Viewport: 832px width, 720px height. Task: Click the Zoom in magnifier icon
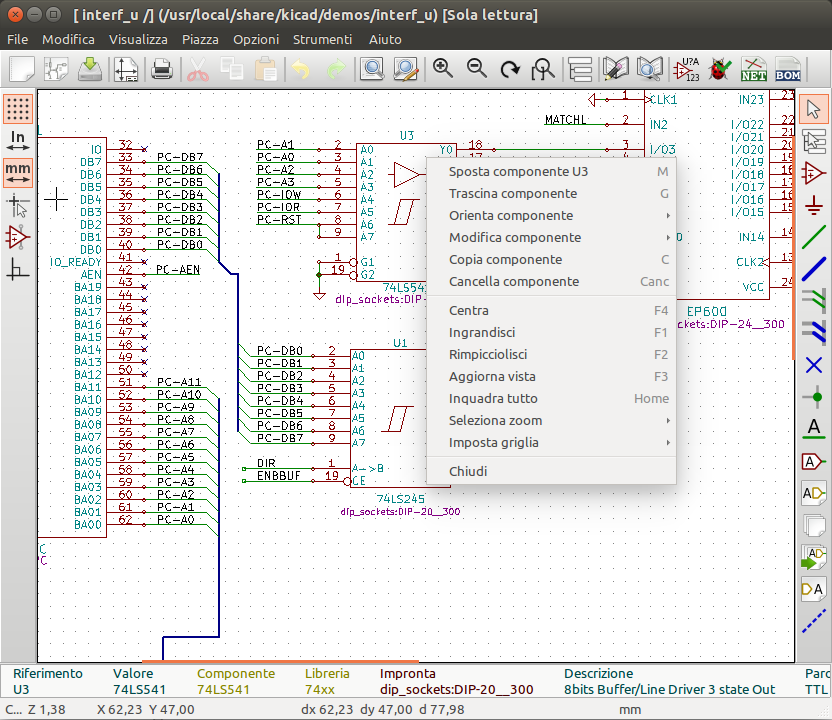coord(442,69)
